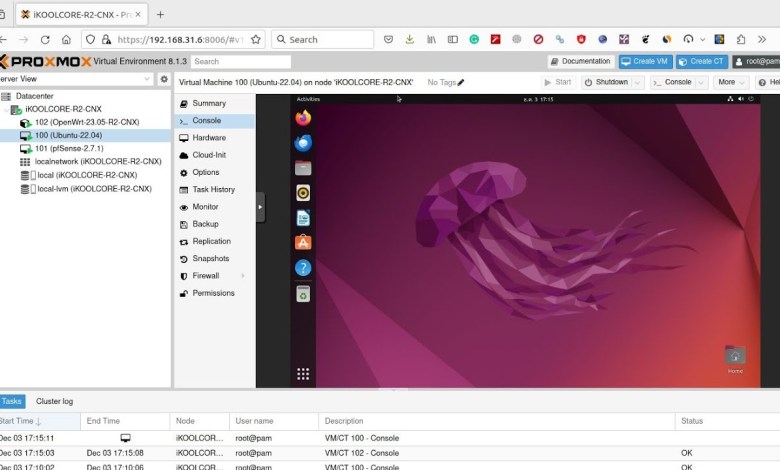Open the Monitor section
This screenshot has height=470, width=780.
(x=214, y=207)
